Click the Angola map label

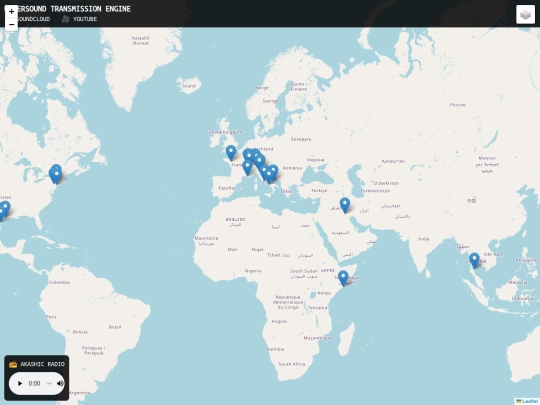[x=279, y=321]
